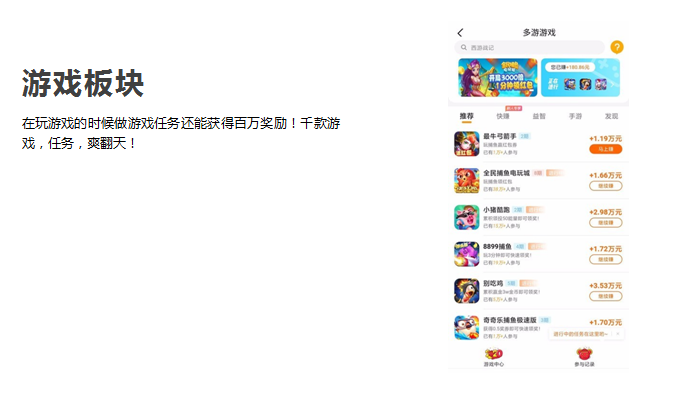Open the 小猪酷跑 pig game icon
Viewport: 673px width, 402px height.
pyautogui.click(x=467, y=218)
